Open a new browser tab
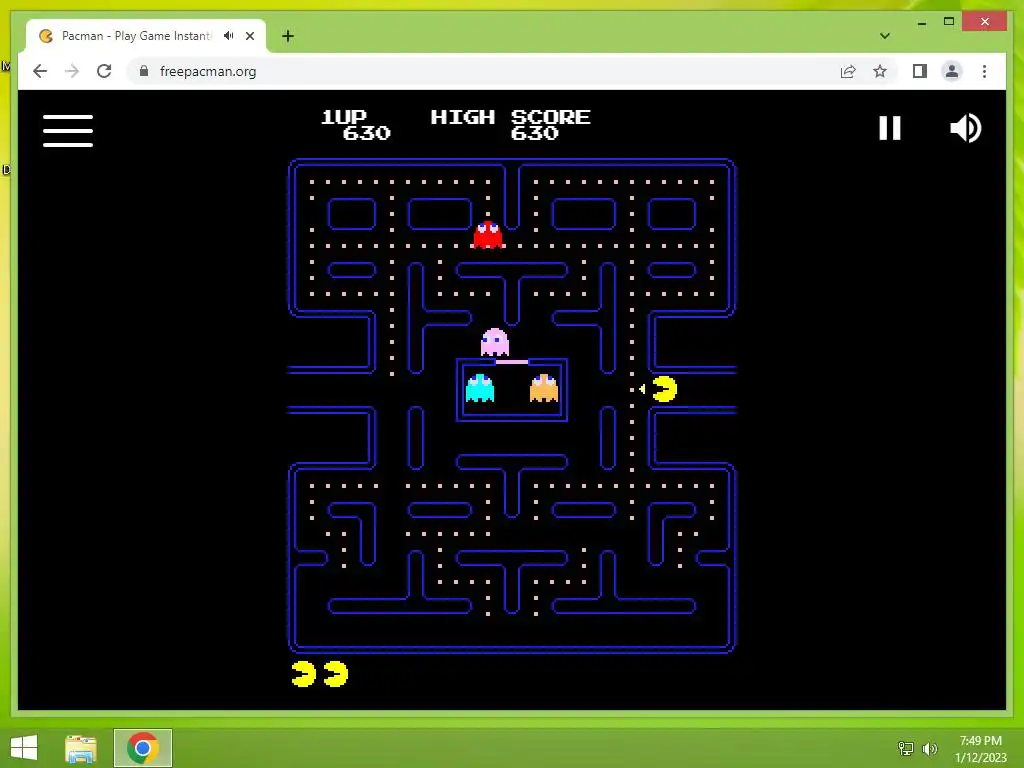Image resolution: width=1024 pixels, height=768 pixels. tap(288, 36)
